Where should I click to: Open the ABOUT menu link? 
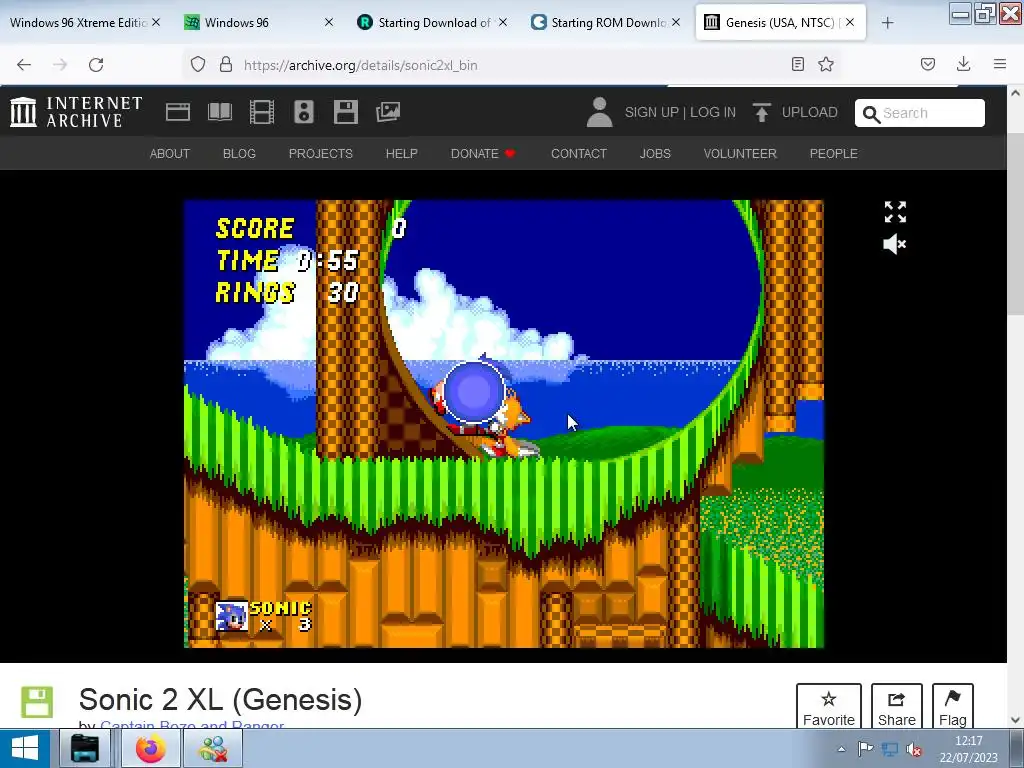pyautogui.click(x=170, y=153)
